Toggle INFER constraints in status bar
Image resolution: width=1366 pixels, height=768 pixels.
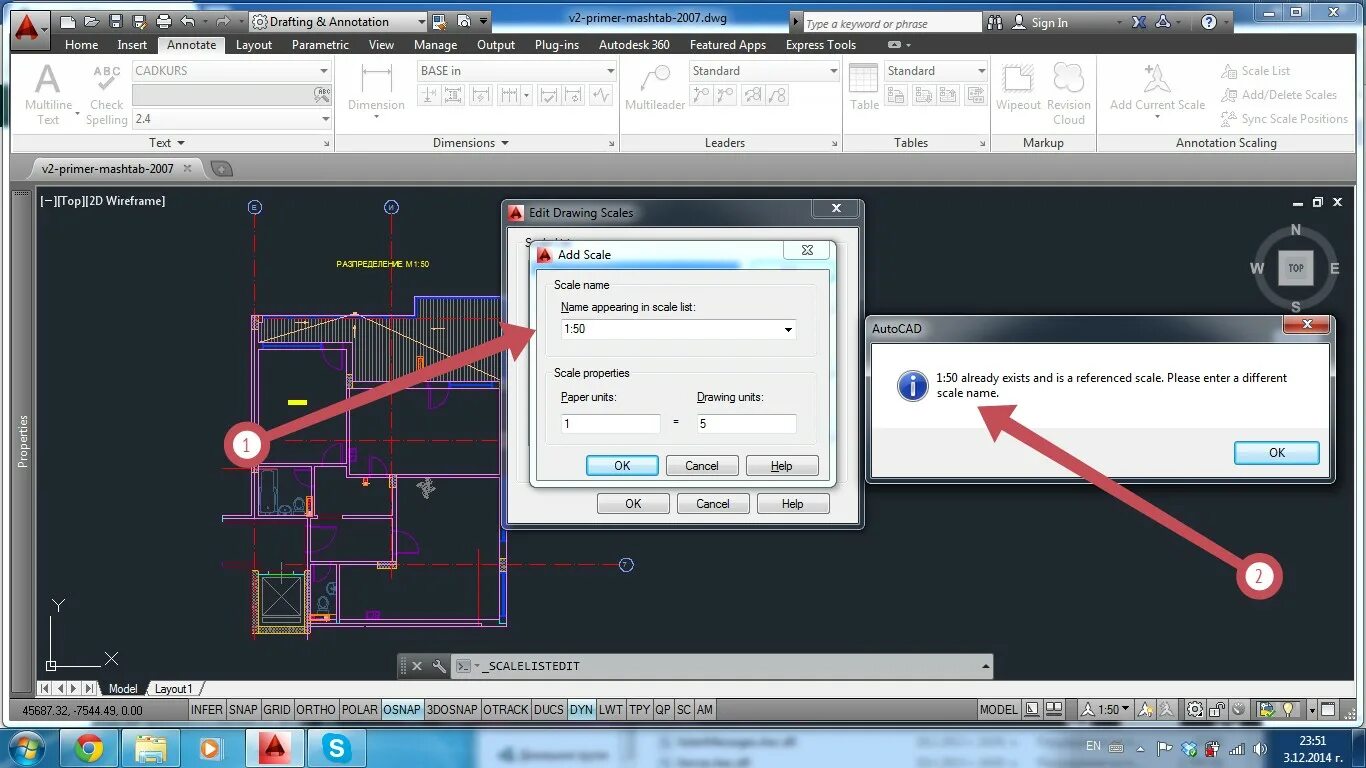[207, 709]
